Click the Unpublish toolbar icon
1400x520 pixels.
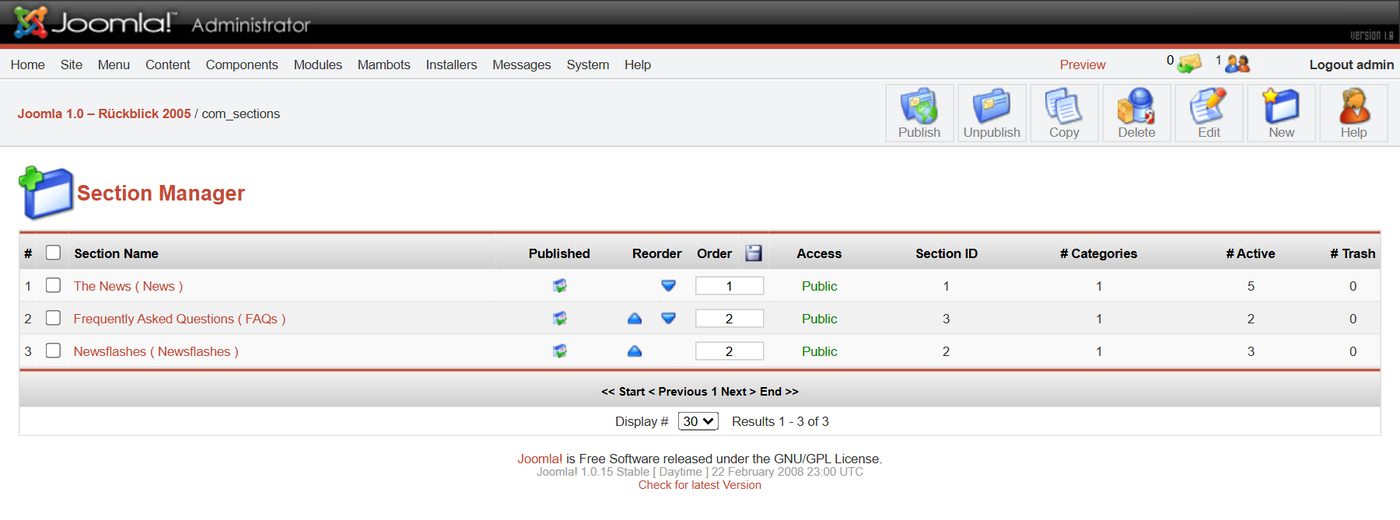[x=992, y=113]
